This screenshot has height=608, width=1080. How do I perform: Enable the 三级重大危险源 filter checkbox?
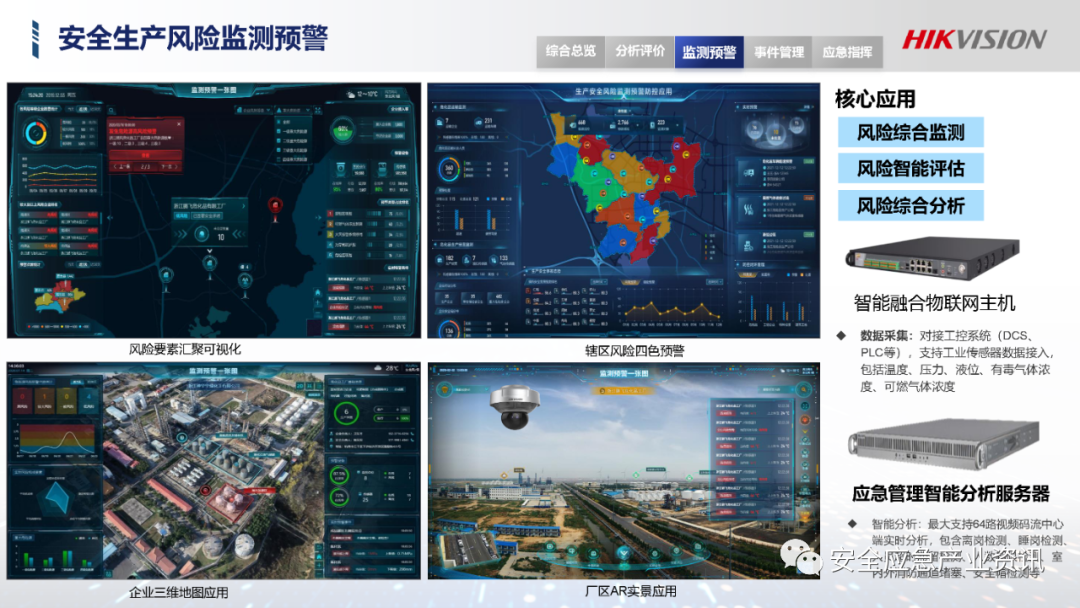pos(277,152)
